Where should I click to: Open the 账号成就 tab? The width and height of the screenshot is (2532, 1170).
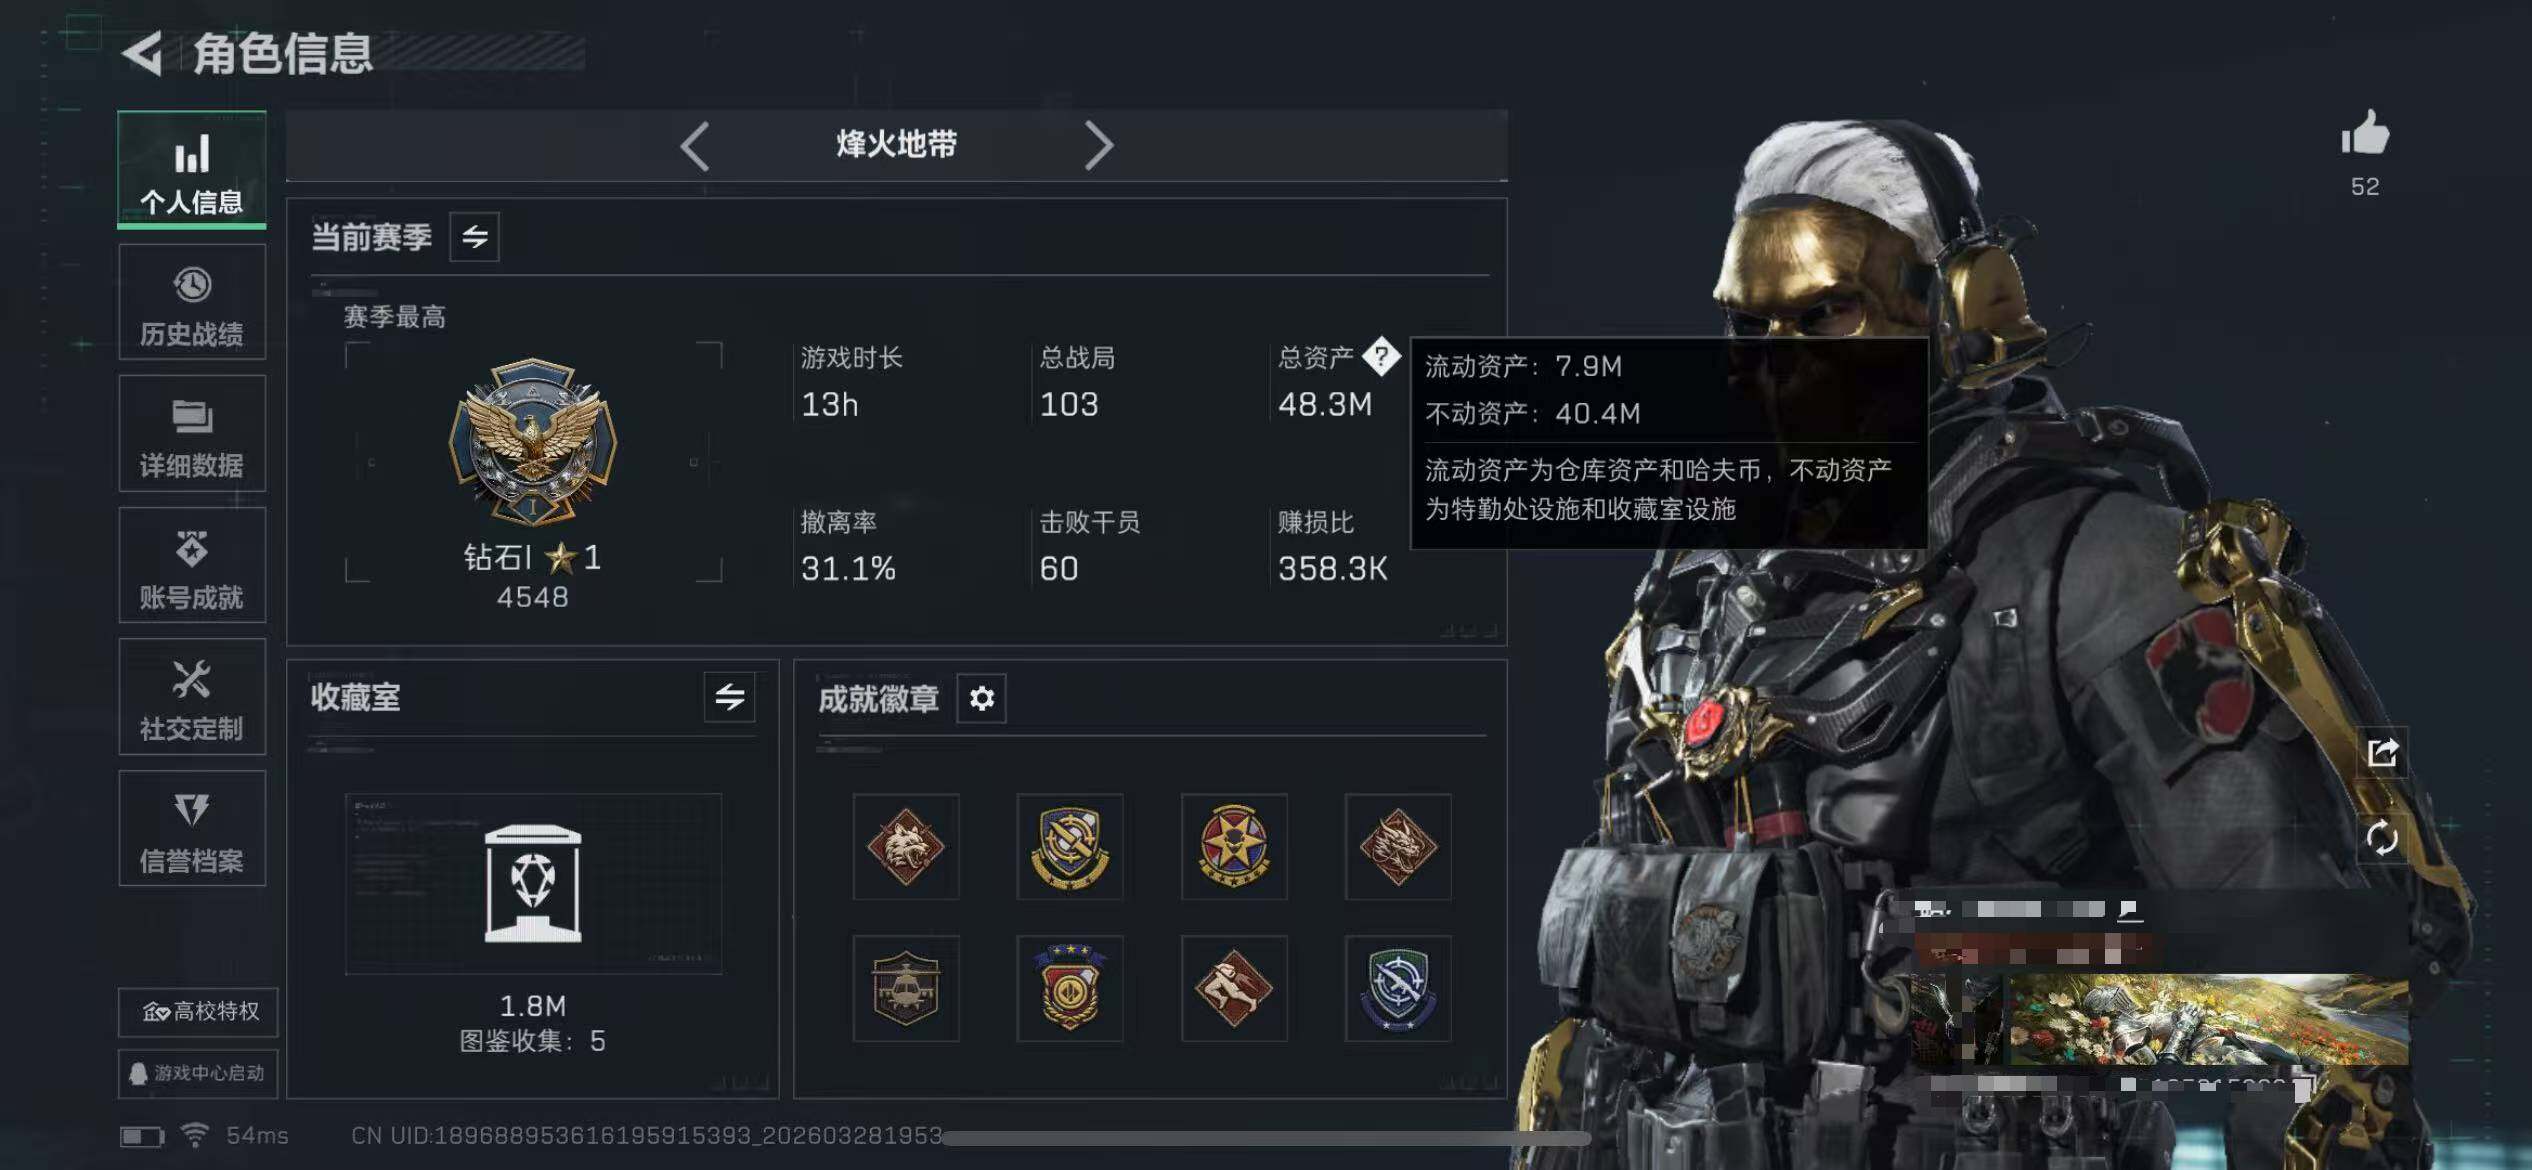(x=192, y=566)
